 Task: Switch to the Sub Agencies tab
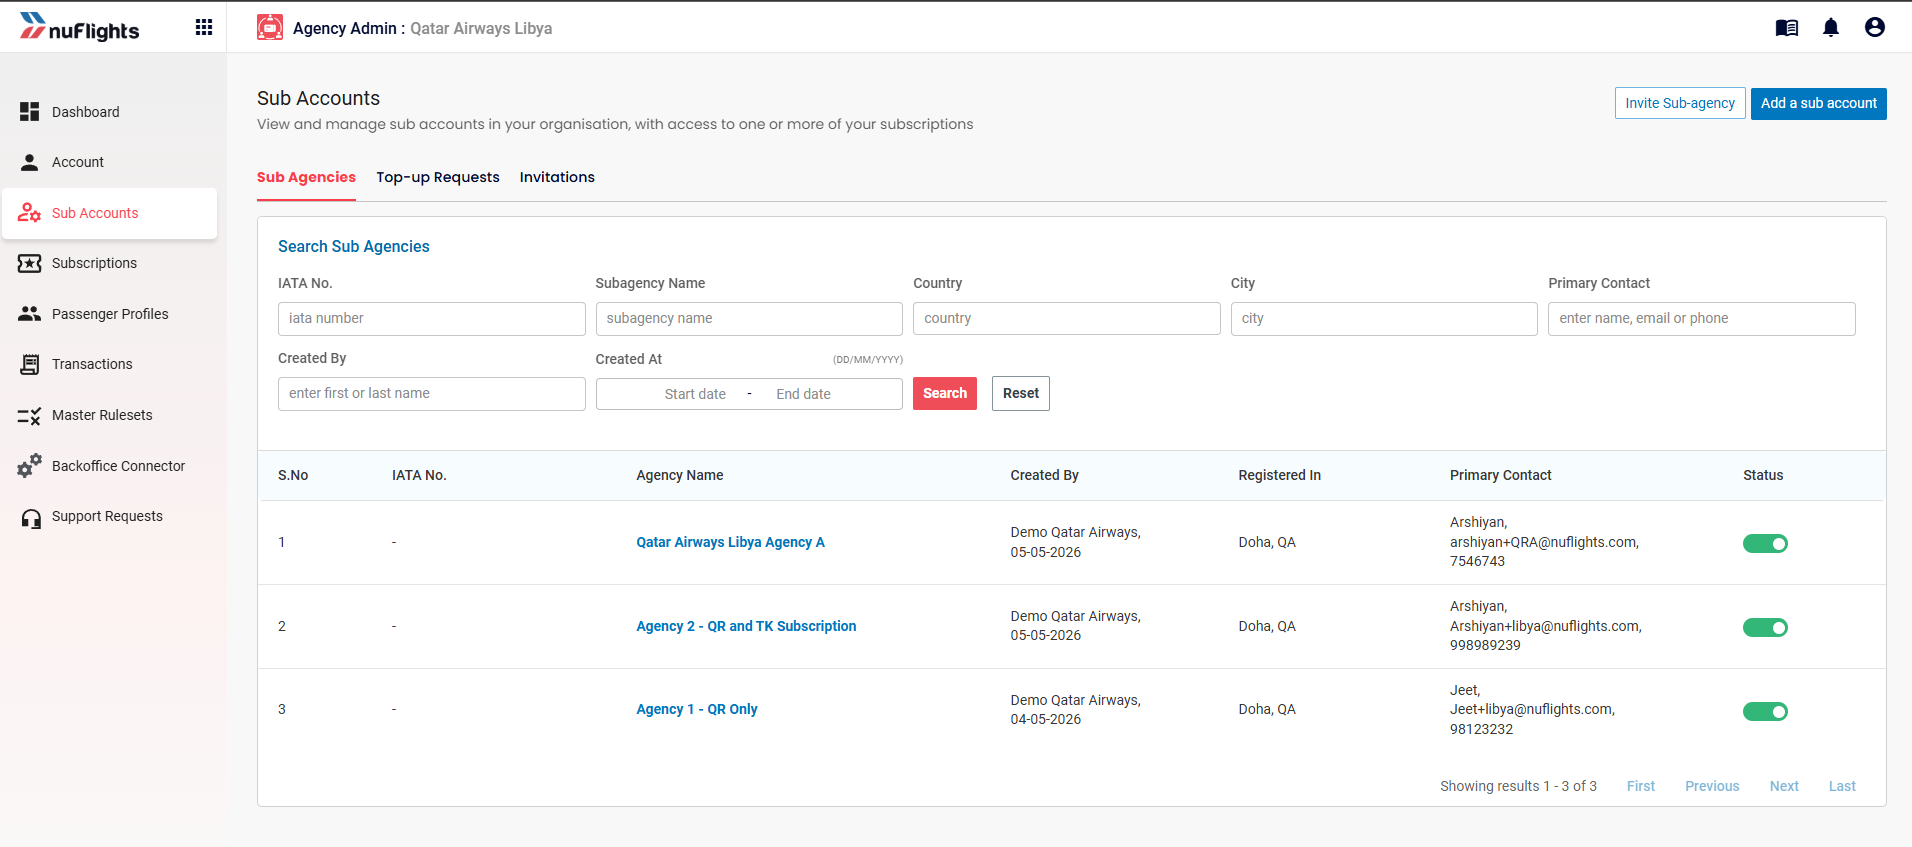coord(306,177)
